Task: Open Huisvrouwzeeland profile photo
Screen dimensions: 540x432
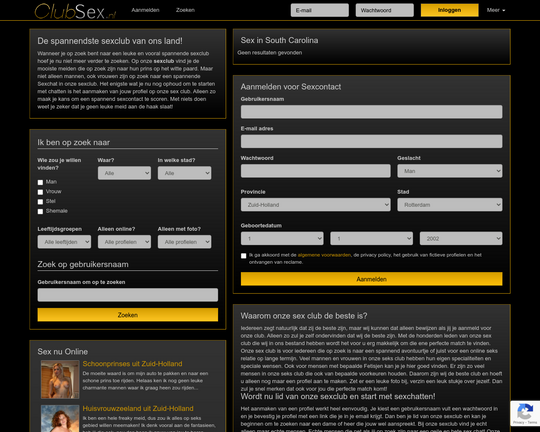Action: point(60,418)
